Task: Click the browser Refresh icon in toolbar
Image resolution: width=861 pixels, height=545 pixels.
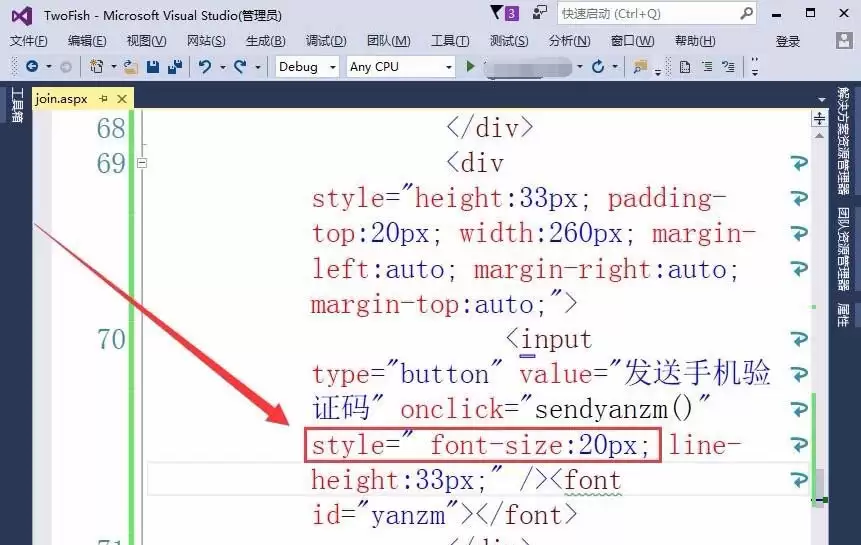Action: (x=598, y=67)
